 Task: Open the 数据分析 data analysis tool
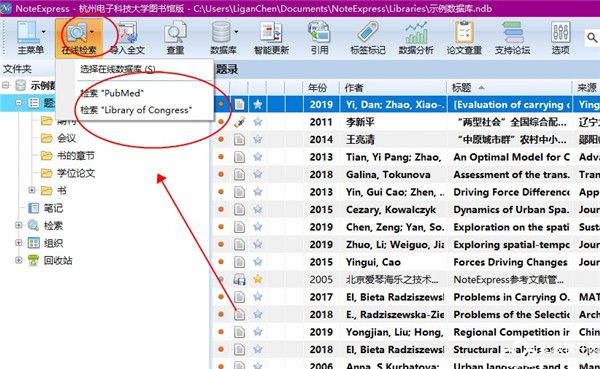tap(416, 38)
